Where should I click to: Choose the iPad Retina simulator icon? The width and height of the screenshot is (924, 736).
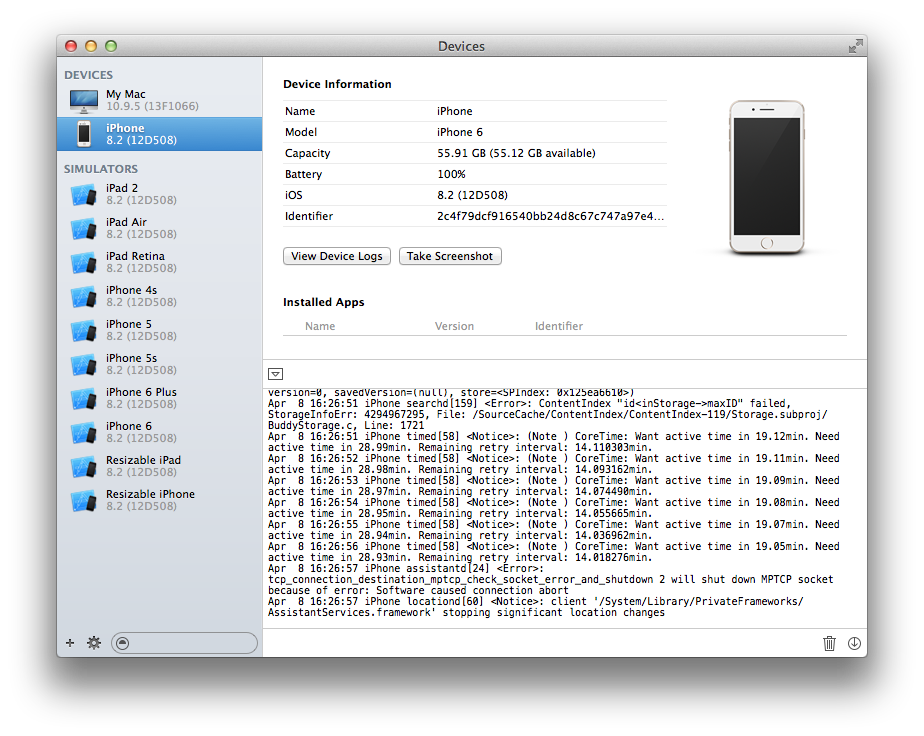pos(83,262)
